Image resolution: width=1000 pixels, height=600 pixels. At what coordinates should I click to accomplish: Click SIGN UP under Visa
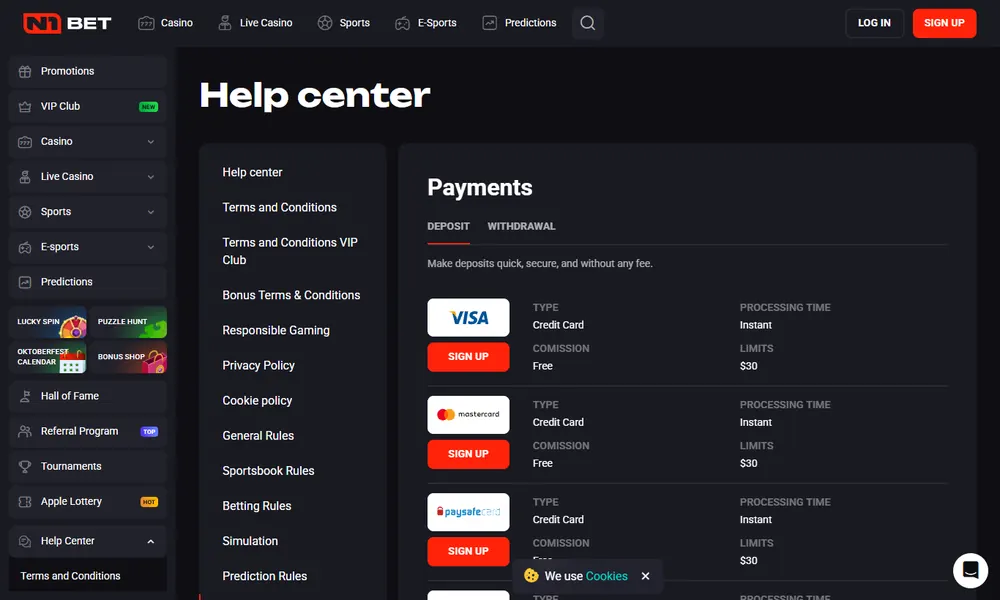pyautogui.click(x=468, y=356)
